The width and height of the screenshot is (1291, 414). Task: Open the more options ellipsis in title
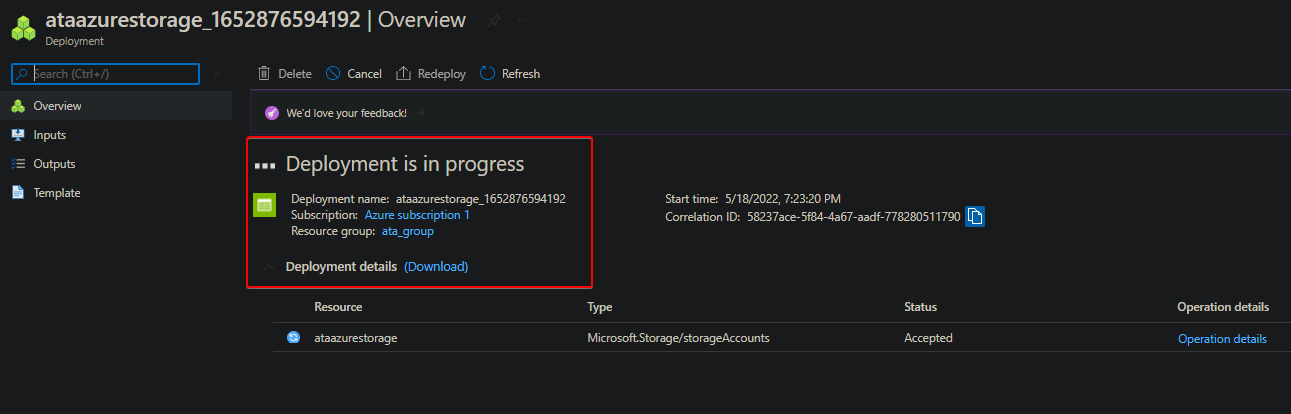525,20
